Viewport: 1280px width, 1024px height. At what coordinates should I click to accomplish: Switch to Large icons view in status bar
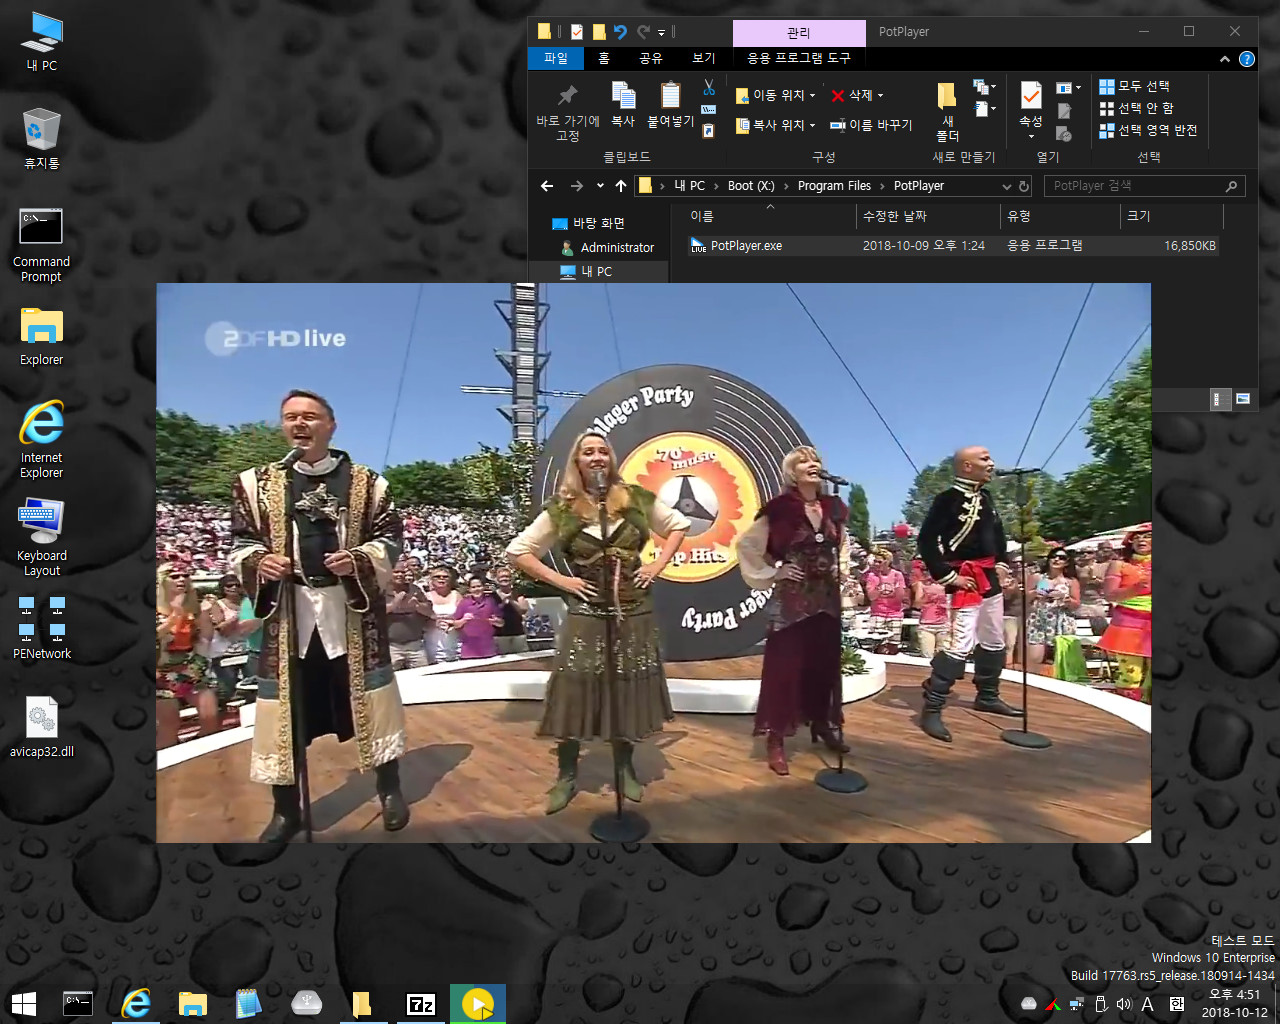click(1243, 399)
